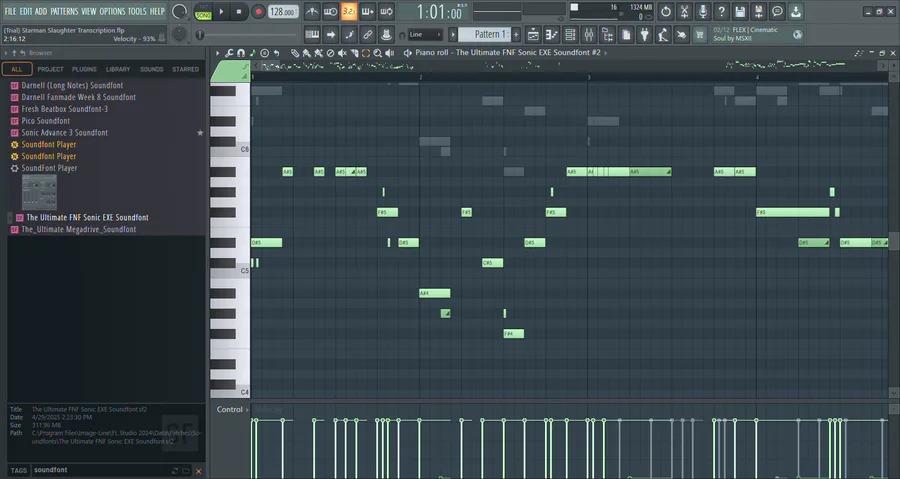The image size is (900, 479).
Task: Toggle the overdub recording icon
Action: tap(367, 11)
